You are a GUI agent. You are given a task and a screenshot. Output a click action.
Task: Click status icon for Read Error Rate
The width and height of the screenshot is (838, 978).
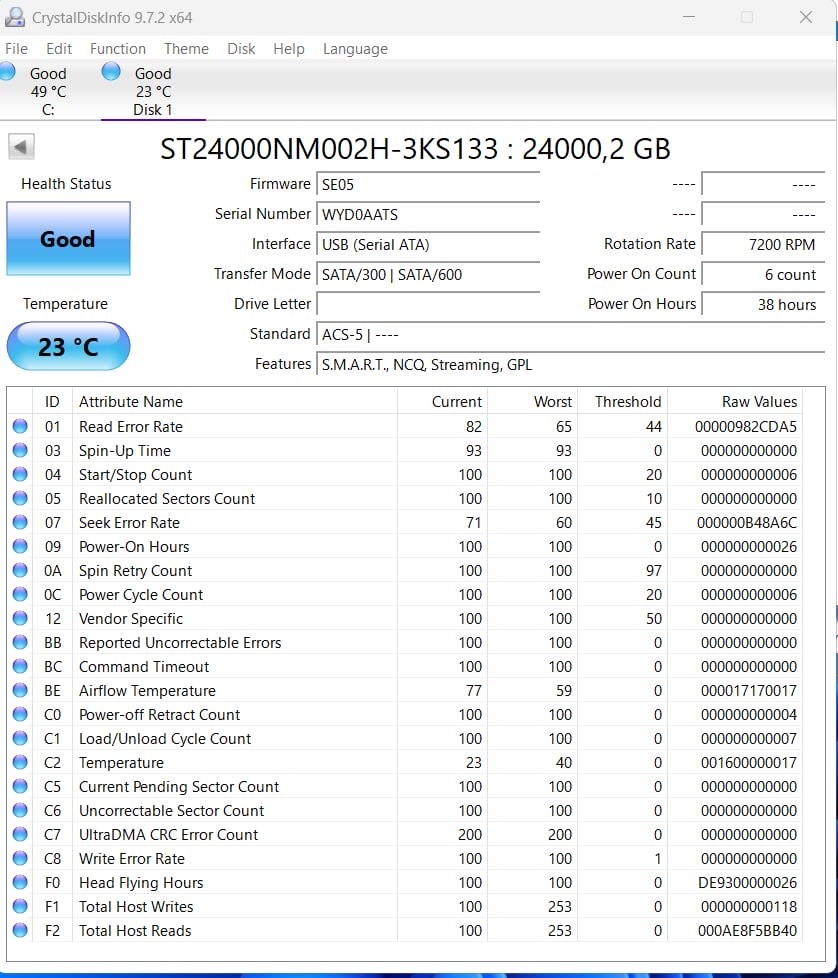(x=20, y=426)
